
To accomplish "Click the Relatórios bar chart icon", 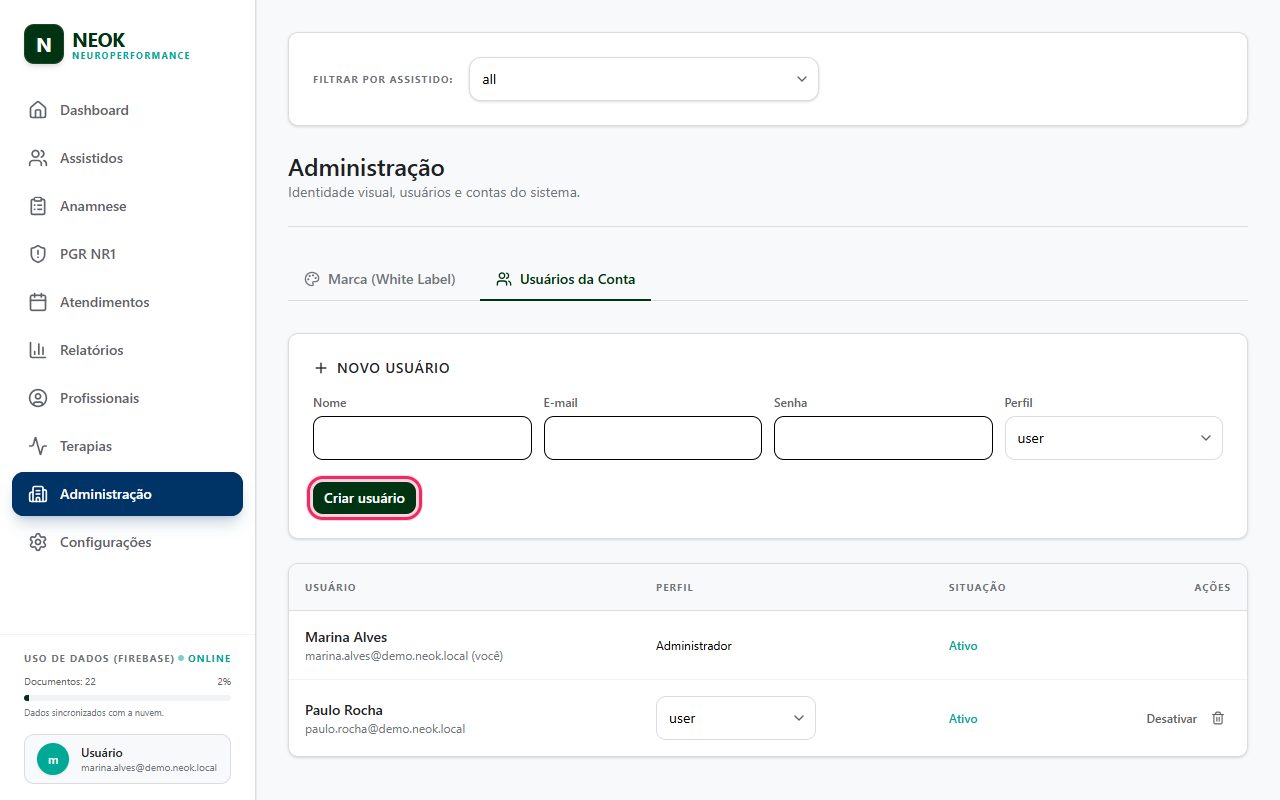I will point(38,350).
